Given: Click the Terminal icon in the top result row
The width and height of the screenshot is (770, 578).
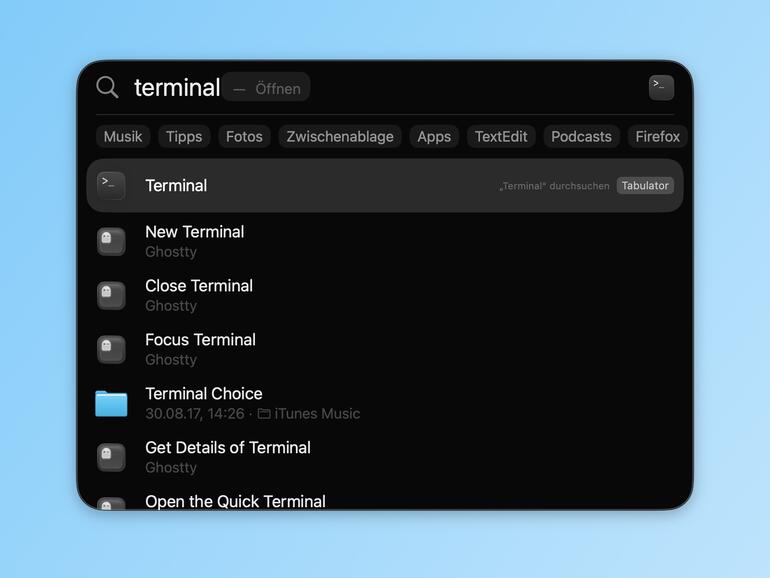Looking at the screenshot, I should point(111,186).
